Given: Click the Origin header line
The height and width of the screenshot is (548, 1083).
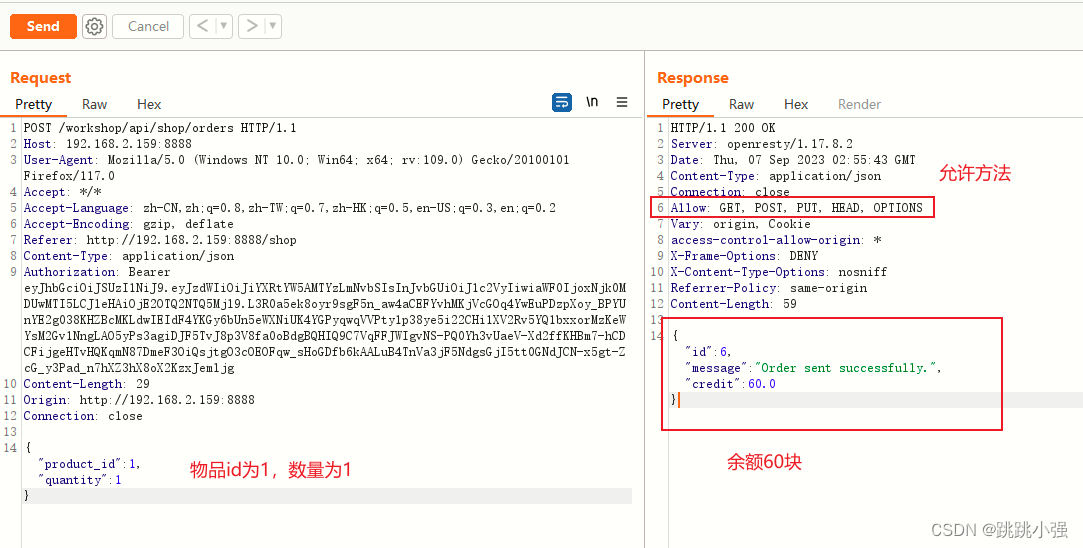Looking at the screenshot, I should [x=139, y=399].
